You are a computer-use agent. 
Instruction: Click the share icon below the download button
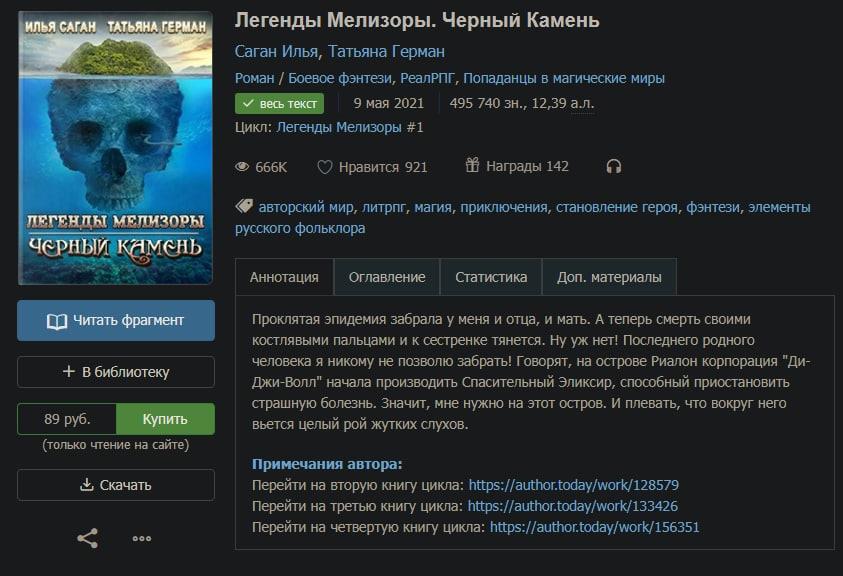click(x=88, y=538)
